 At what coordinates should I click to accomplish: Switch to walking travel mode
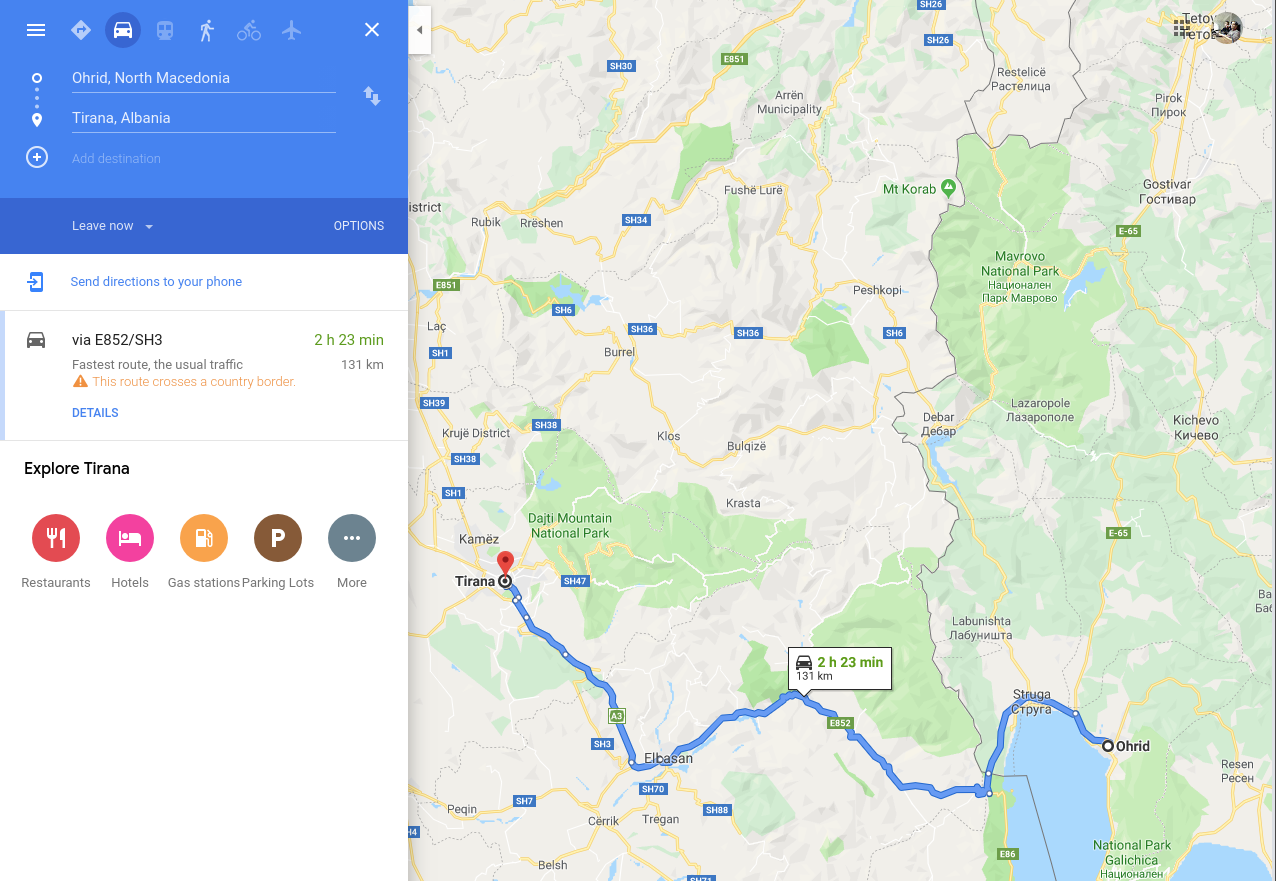[x=207, y=30]
